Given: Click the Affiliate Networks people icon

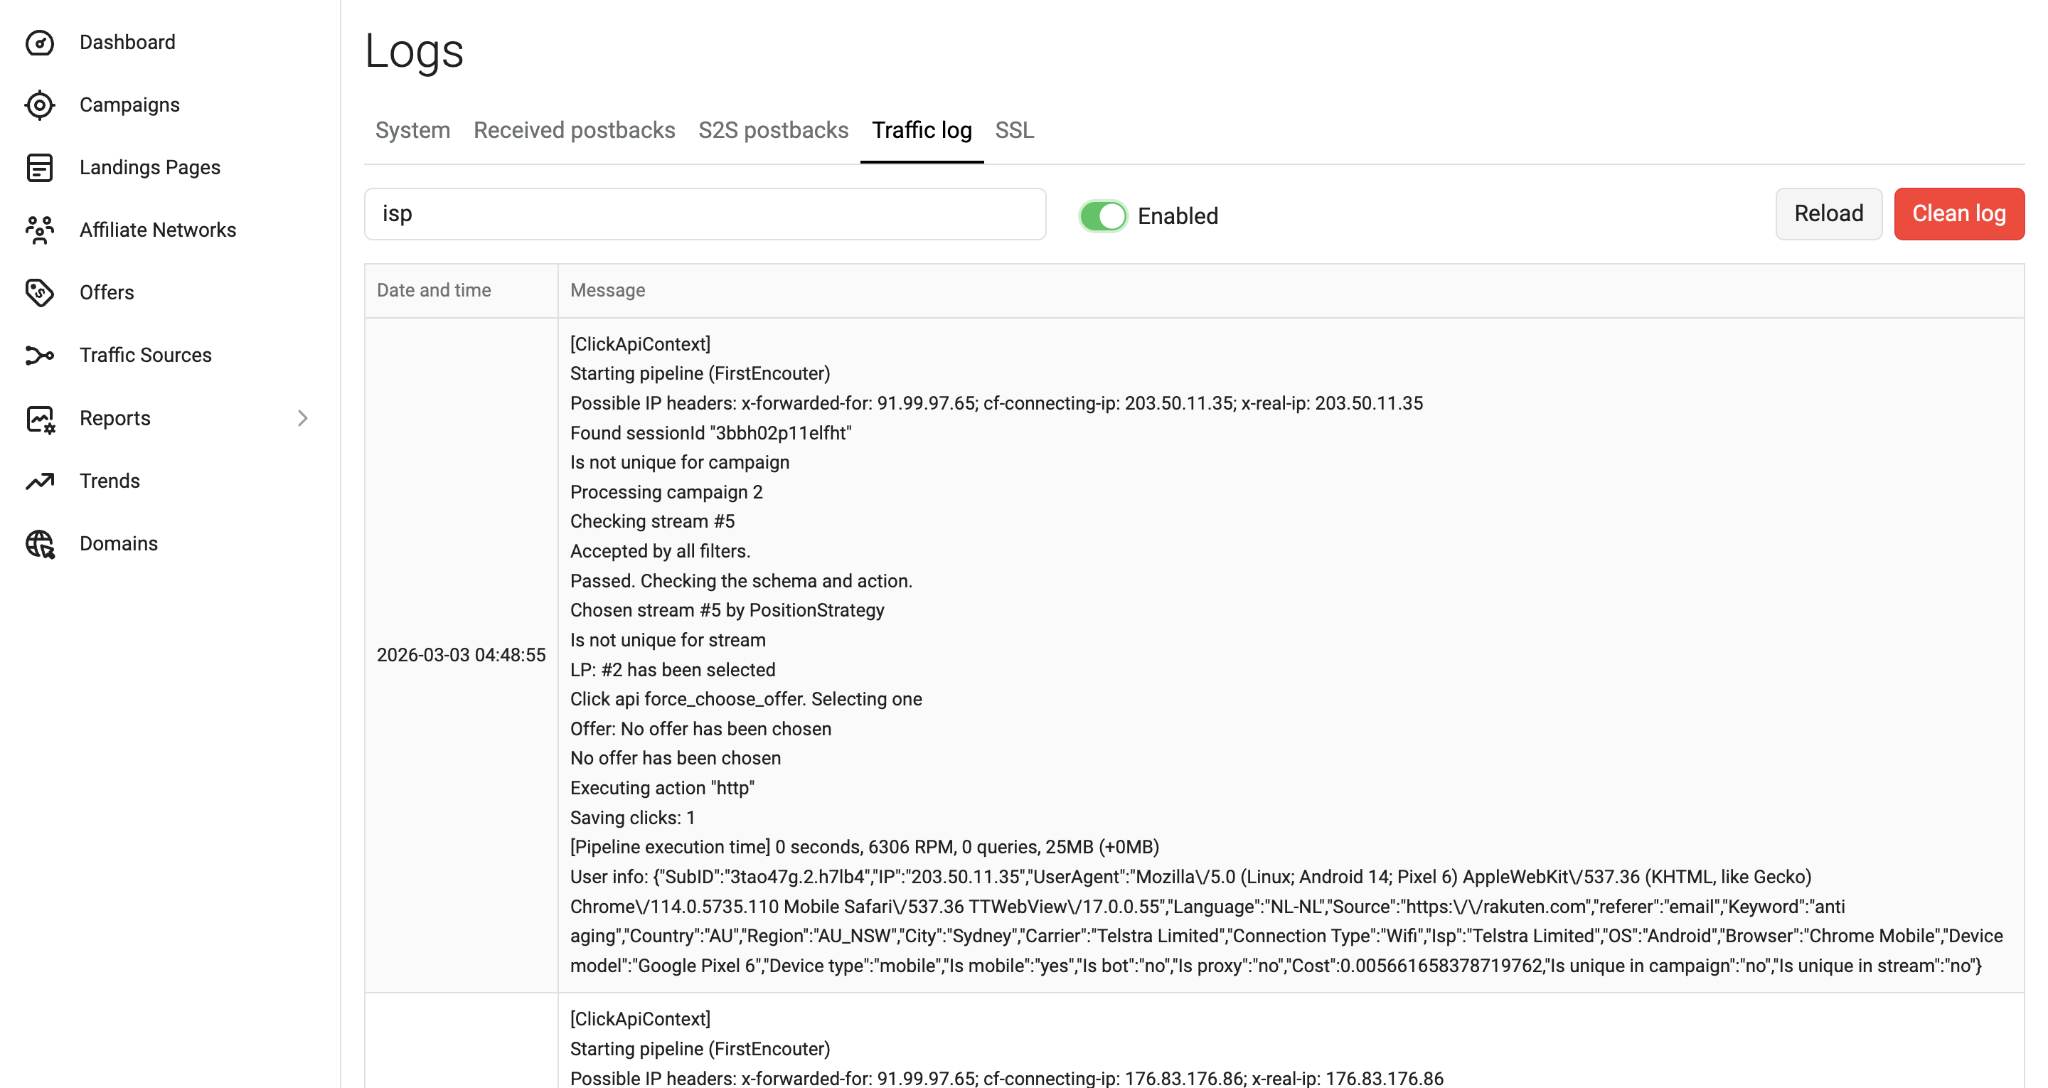Looking at the screenshot, I should point(40,230).
